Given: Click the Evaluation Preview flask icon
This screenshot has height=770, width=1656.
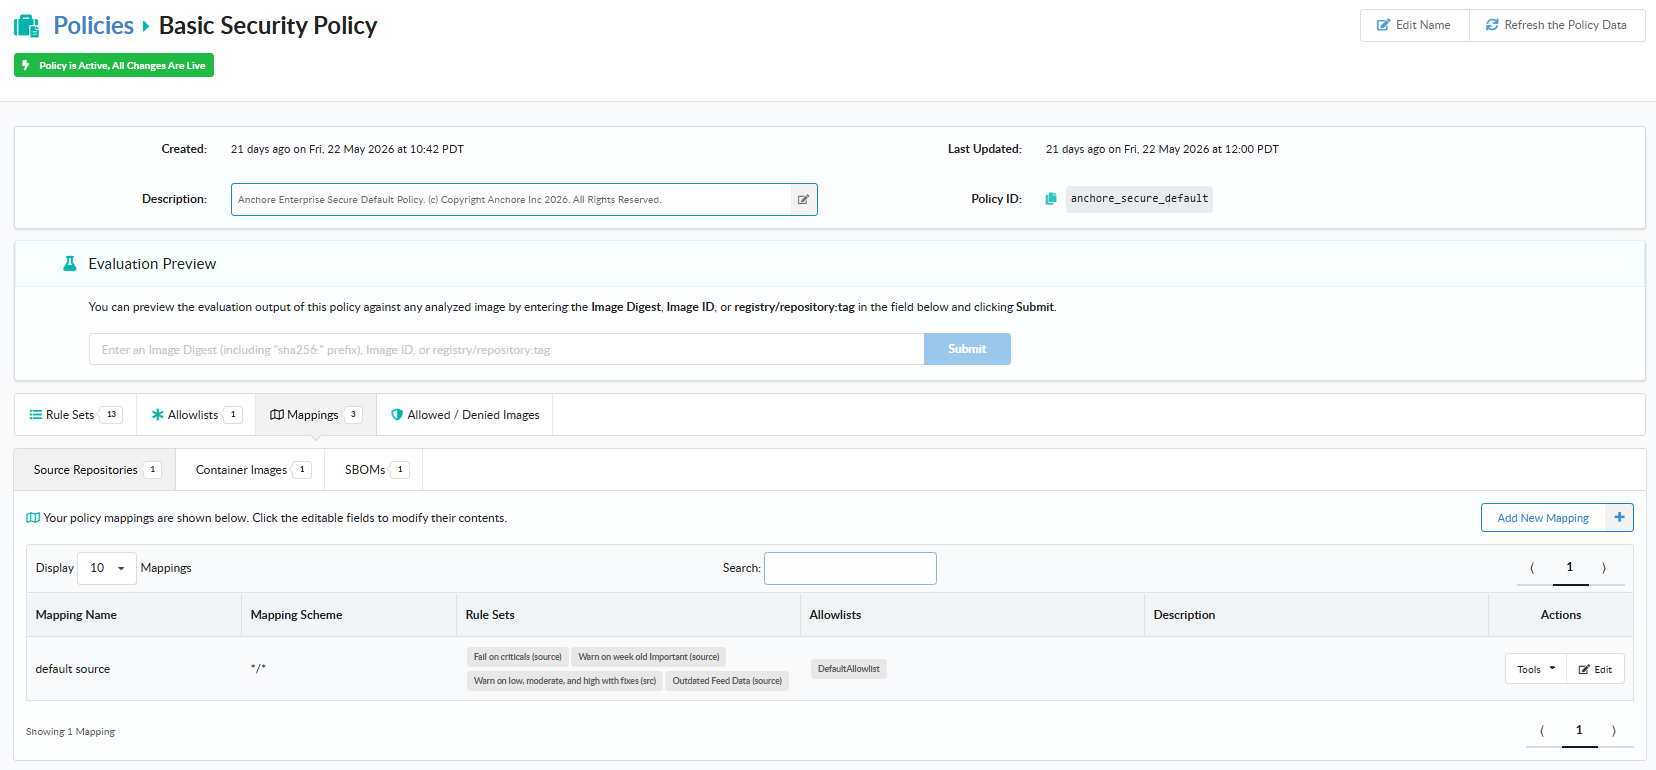Looking at the screenshot, I should point(70,264).
